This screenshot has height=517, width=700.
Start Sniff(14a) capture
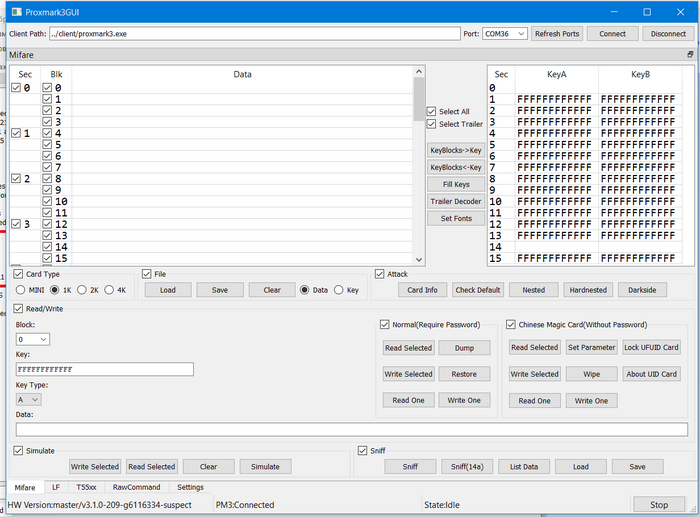(x=467, y=466)
